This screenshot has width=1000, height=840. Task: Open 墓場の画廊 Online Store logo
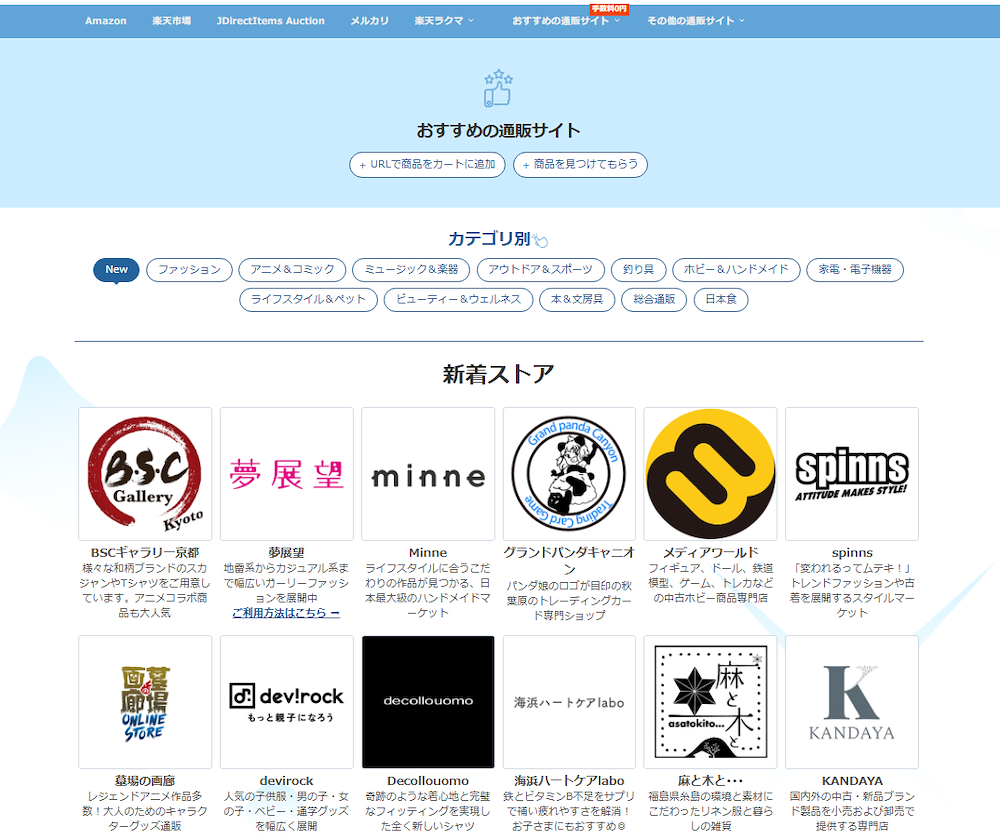tap(145, 702)
